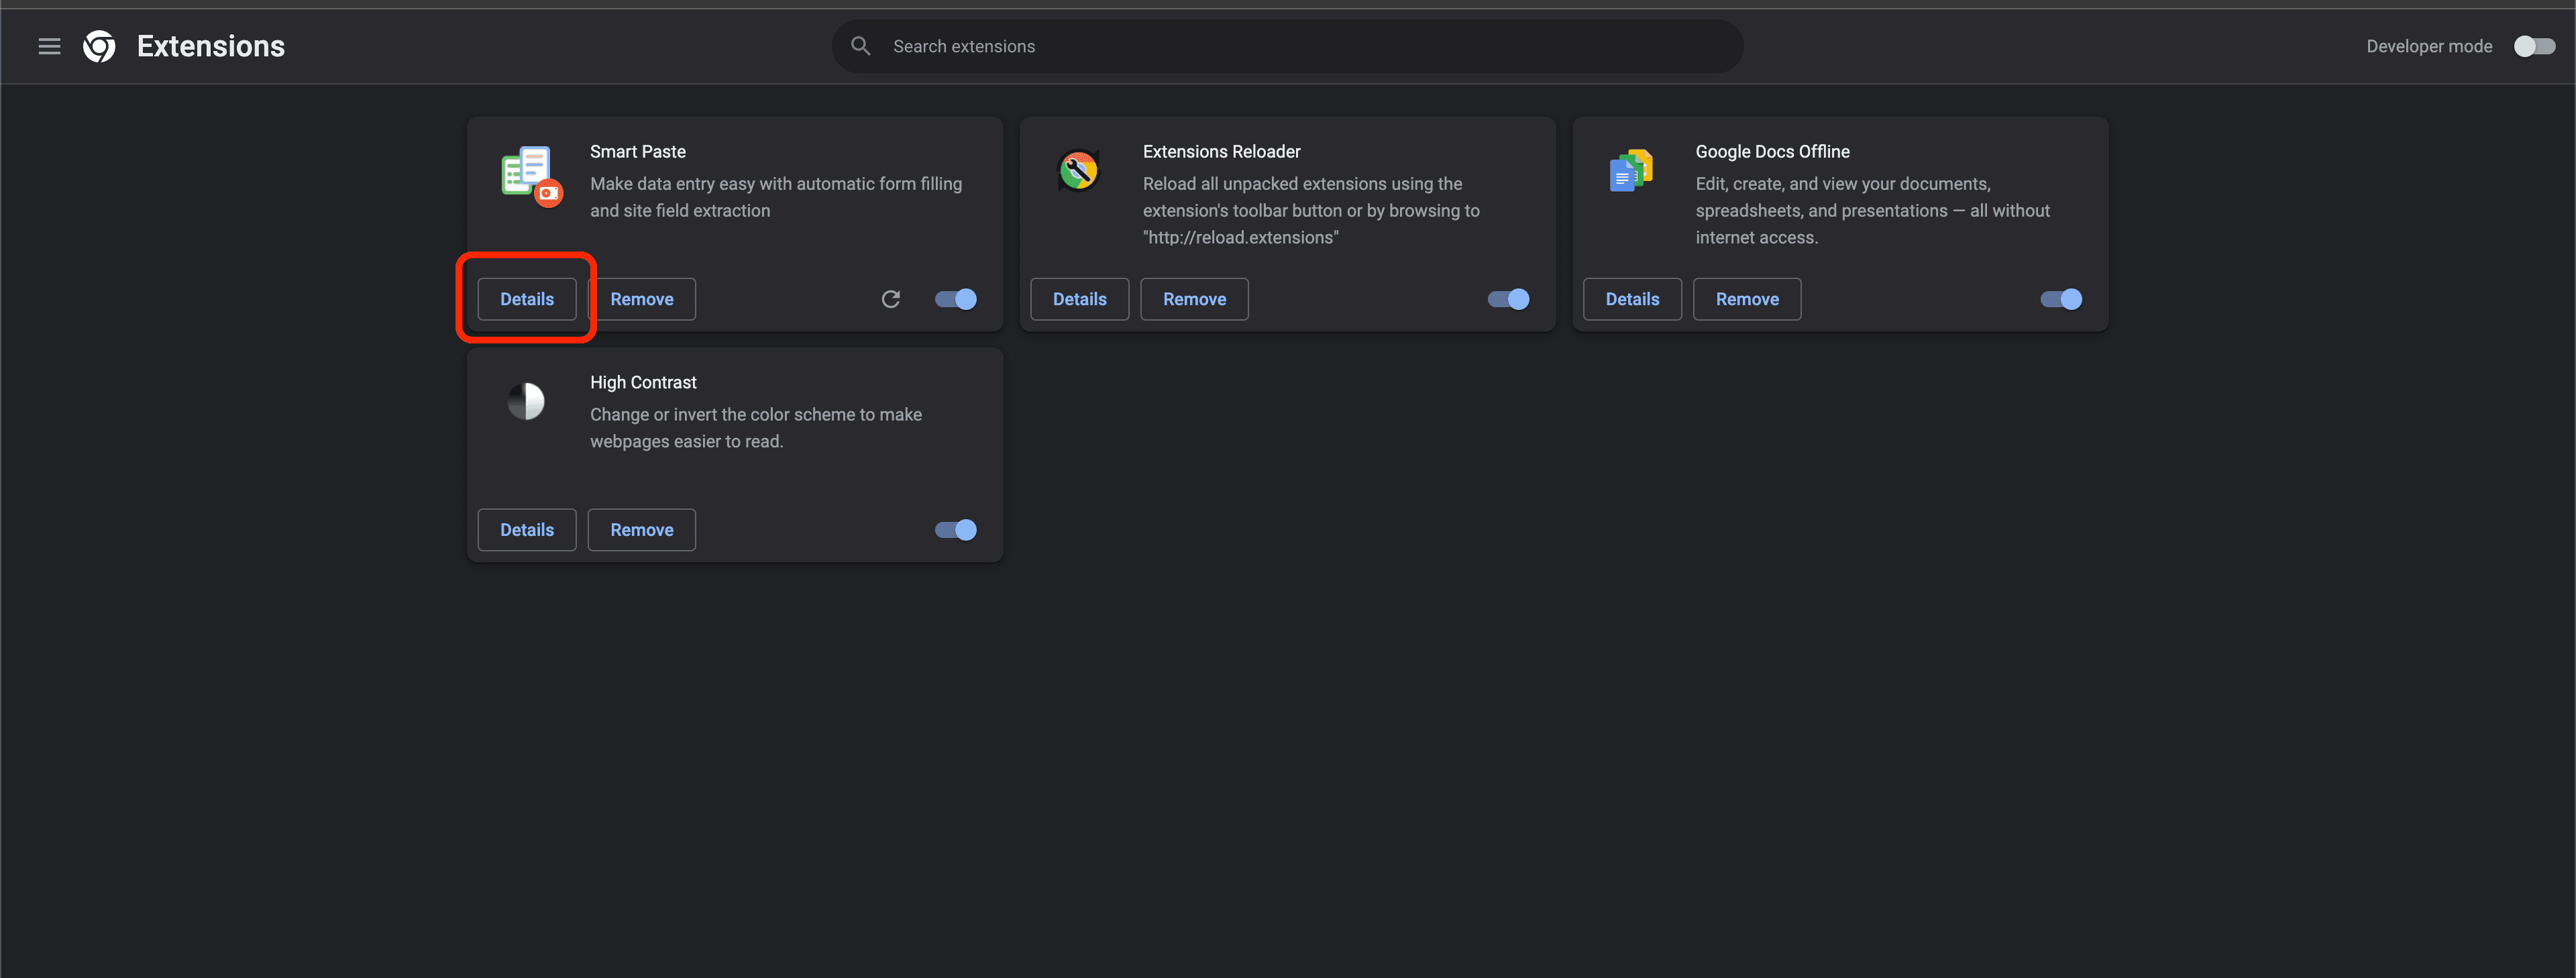Screen dimensions: 2576x978
Task: Click the Extensions page title
Action: [211, 46]
